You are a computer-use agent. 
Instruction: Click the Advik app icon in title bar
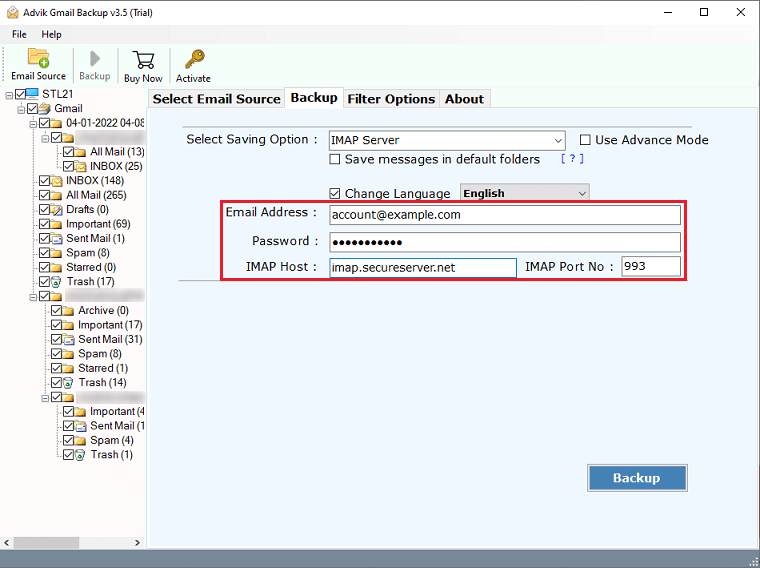13,13
